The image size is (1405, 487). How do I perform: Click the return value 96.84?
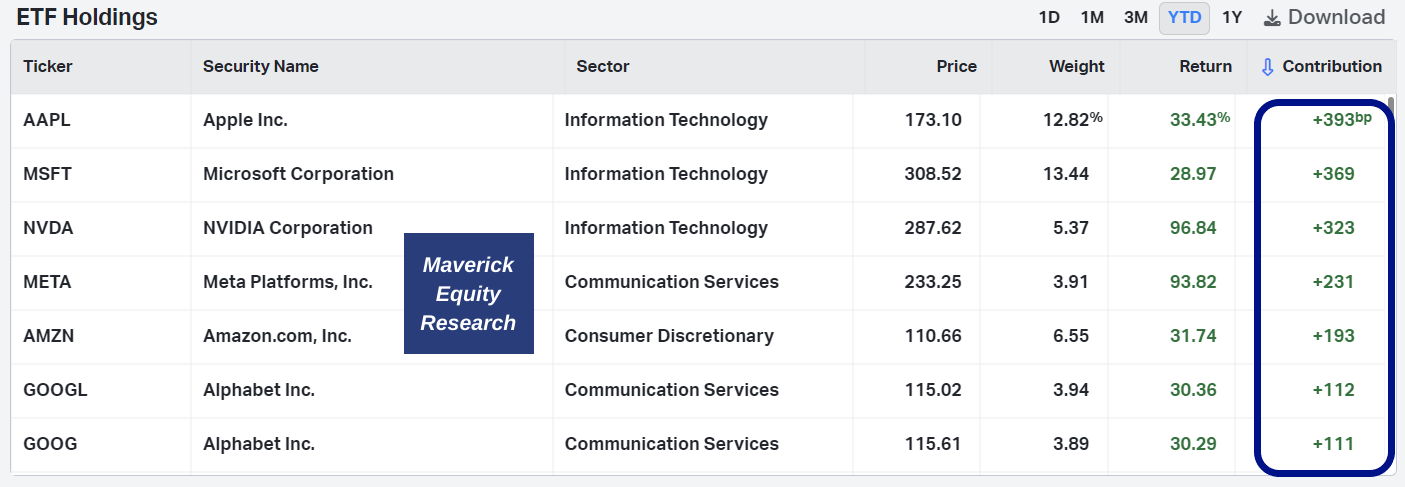(x=1193, y=228)
